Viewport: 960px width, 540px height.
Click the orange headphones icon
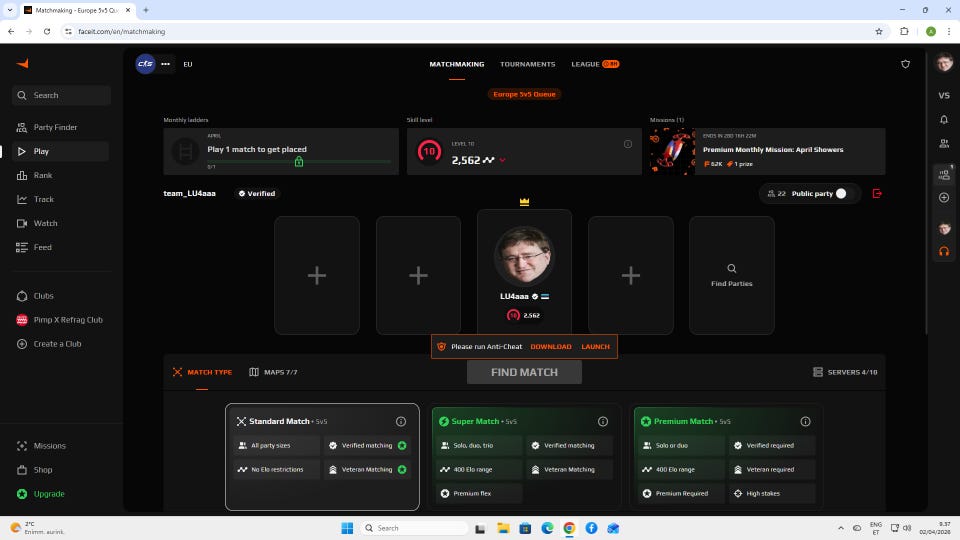pyautogui.click(x=944, y=252)
